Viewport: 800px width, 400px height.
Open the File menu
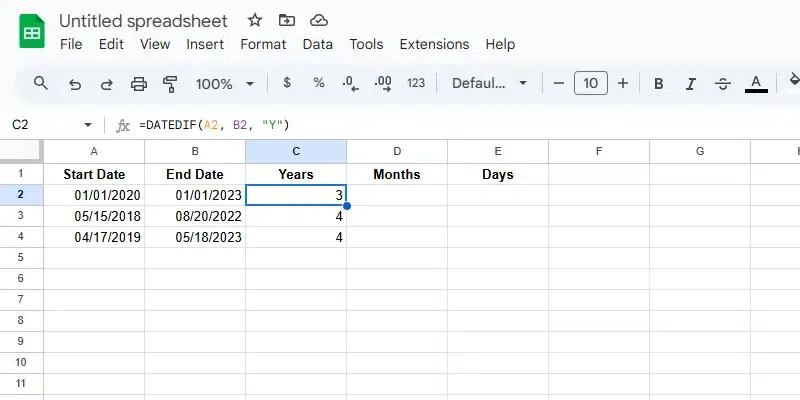click(x=71, y=44)
